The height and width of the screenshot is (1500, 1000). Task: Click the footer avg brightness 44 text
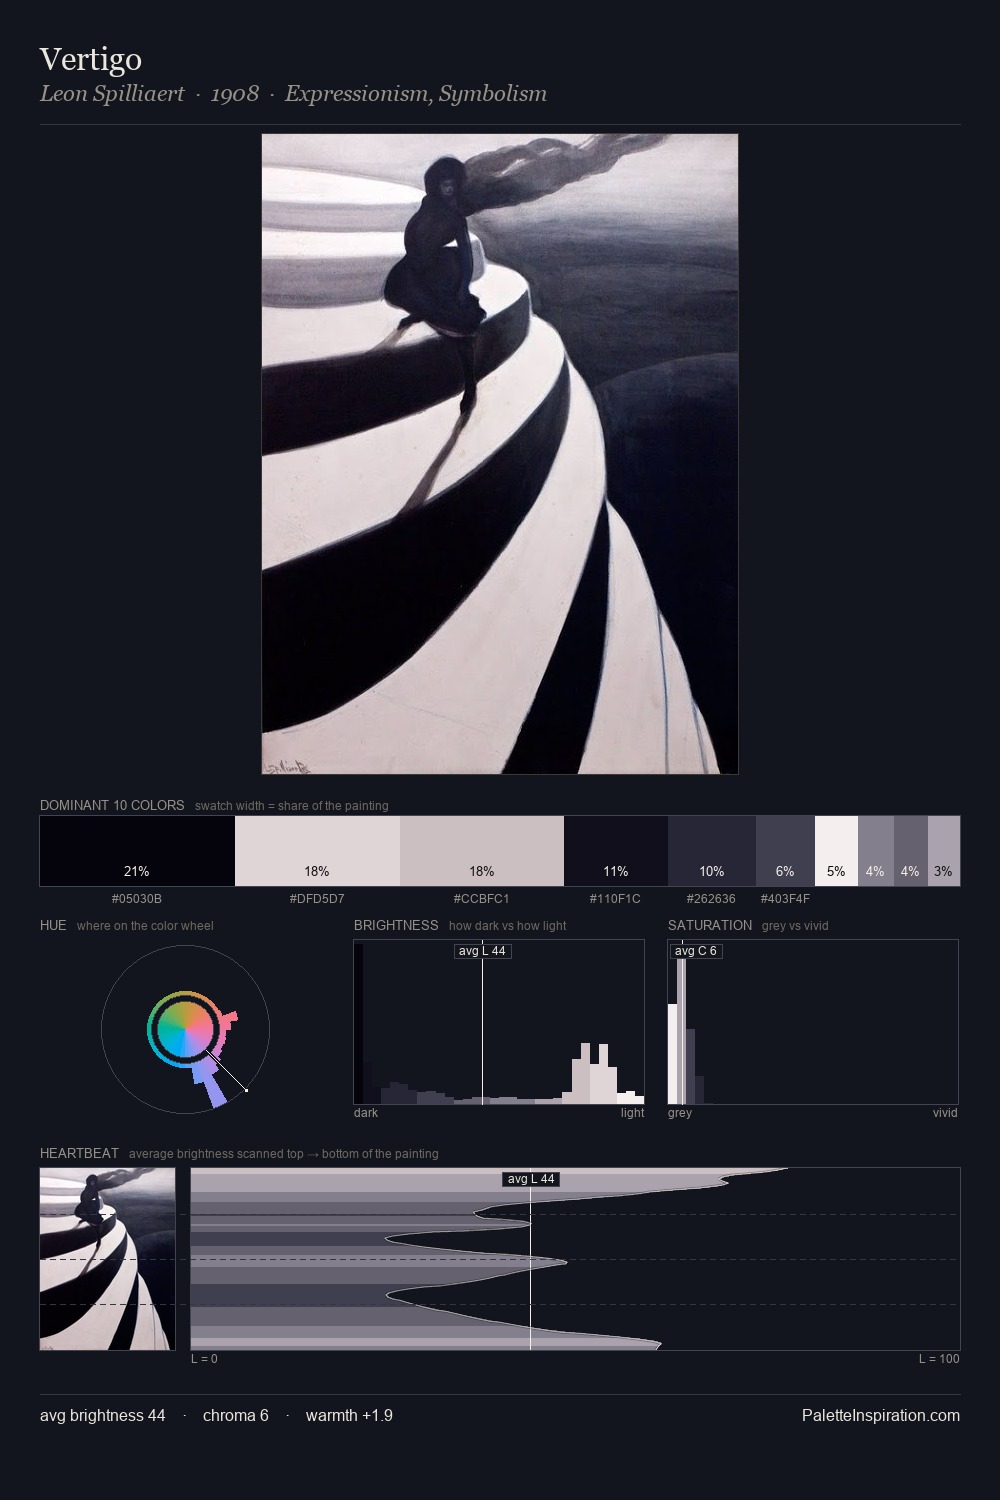point(103,1415)
